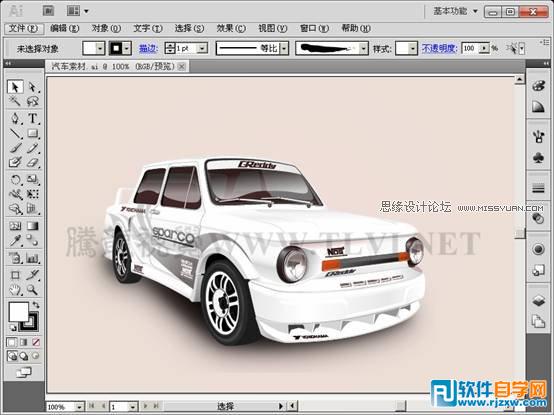Select the Eyedropper tool
The height and width of the screenshot is (415, 554).
tap(15, 241)
